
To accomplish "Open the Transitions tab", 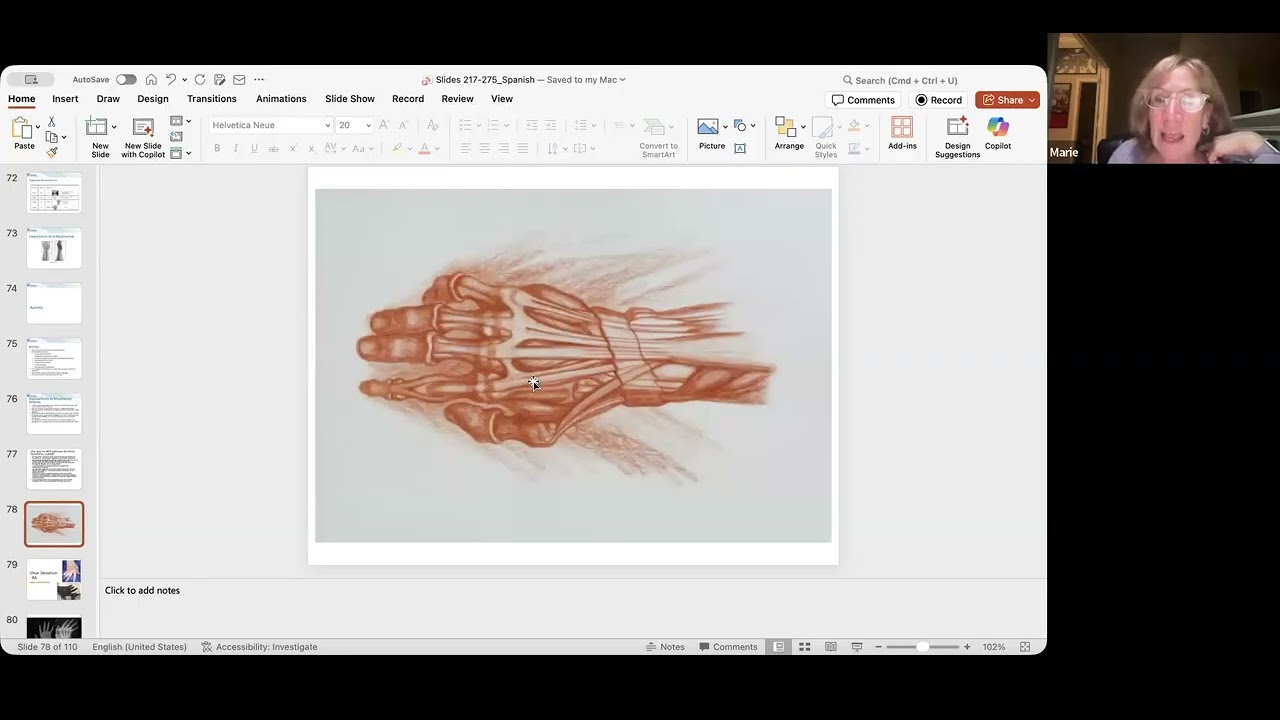I will pyautogui.click(x=212, y=99).
